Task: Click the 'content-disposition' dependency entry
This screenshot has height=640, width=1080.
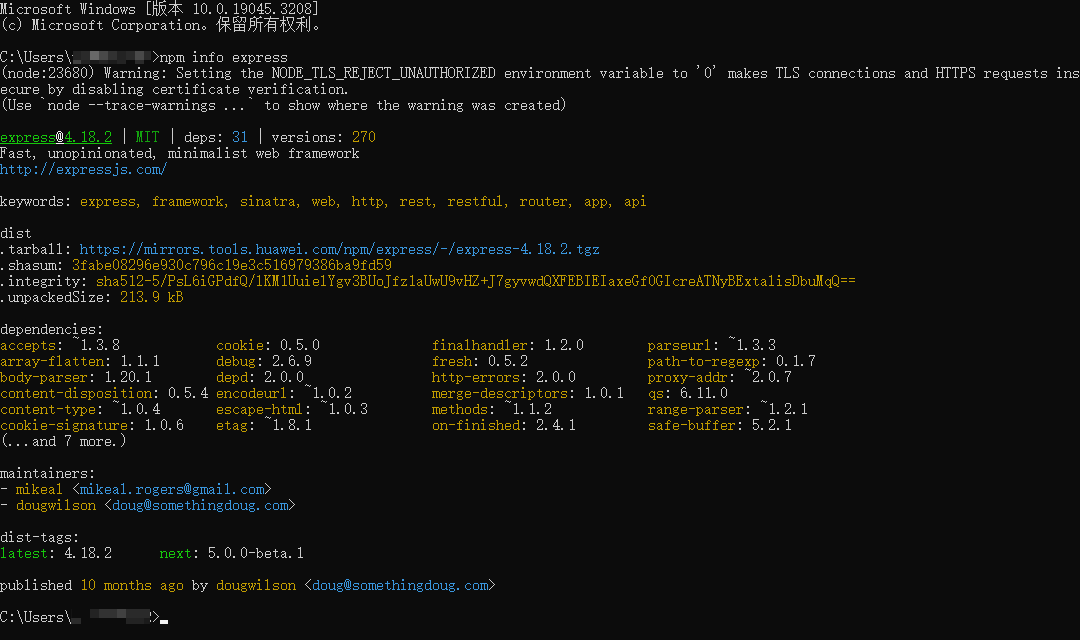Action: [104, 393]
